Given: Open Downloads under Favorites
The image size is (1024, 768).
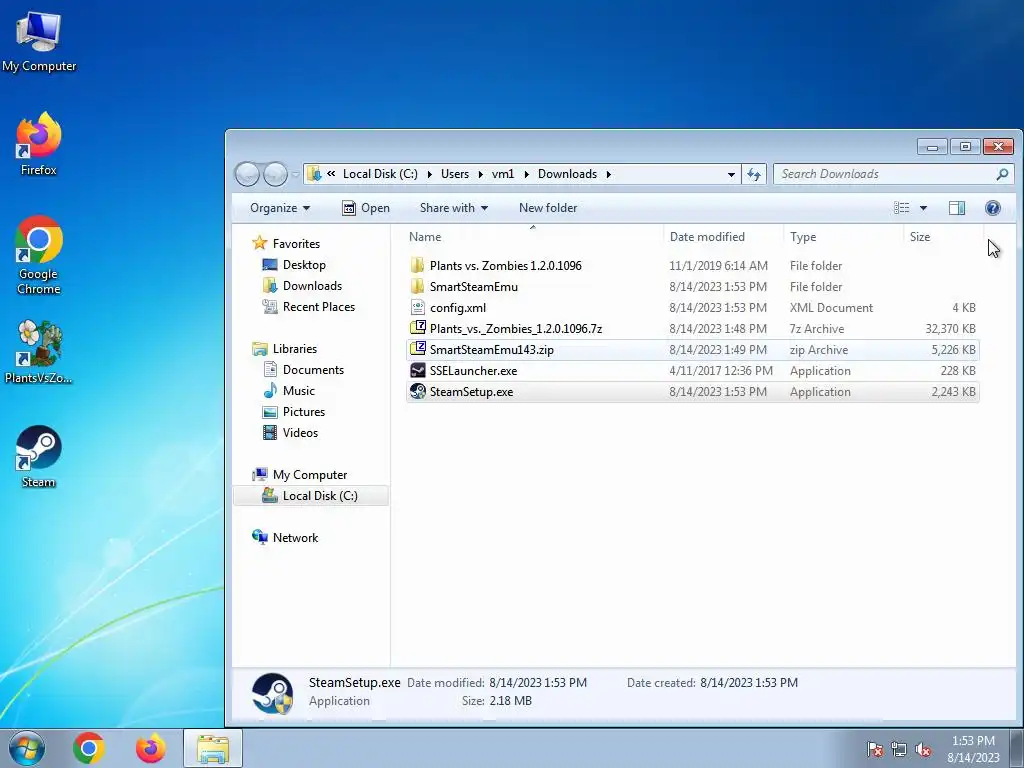Looking at the screenshot, I should click(x=312, y=285).
